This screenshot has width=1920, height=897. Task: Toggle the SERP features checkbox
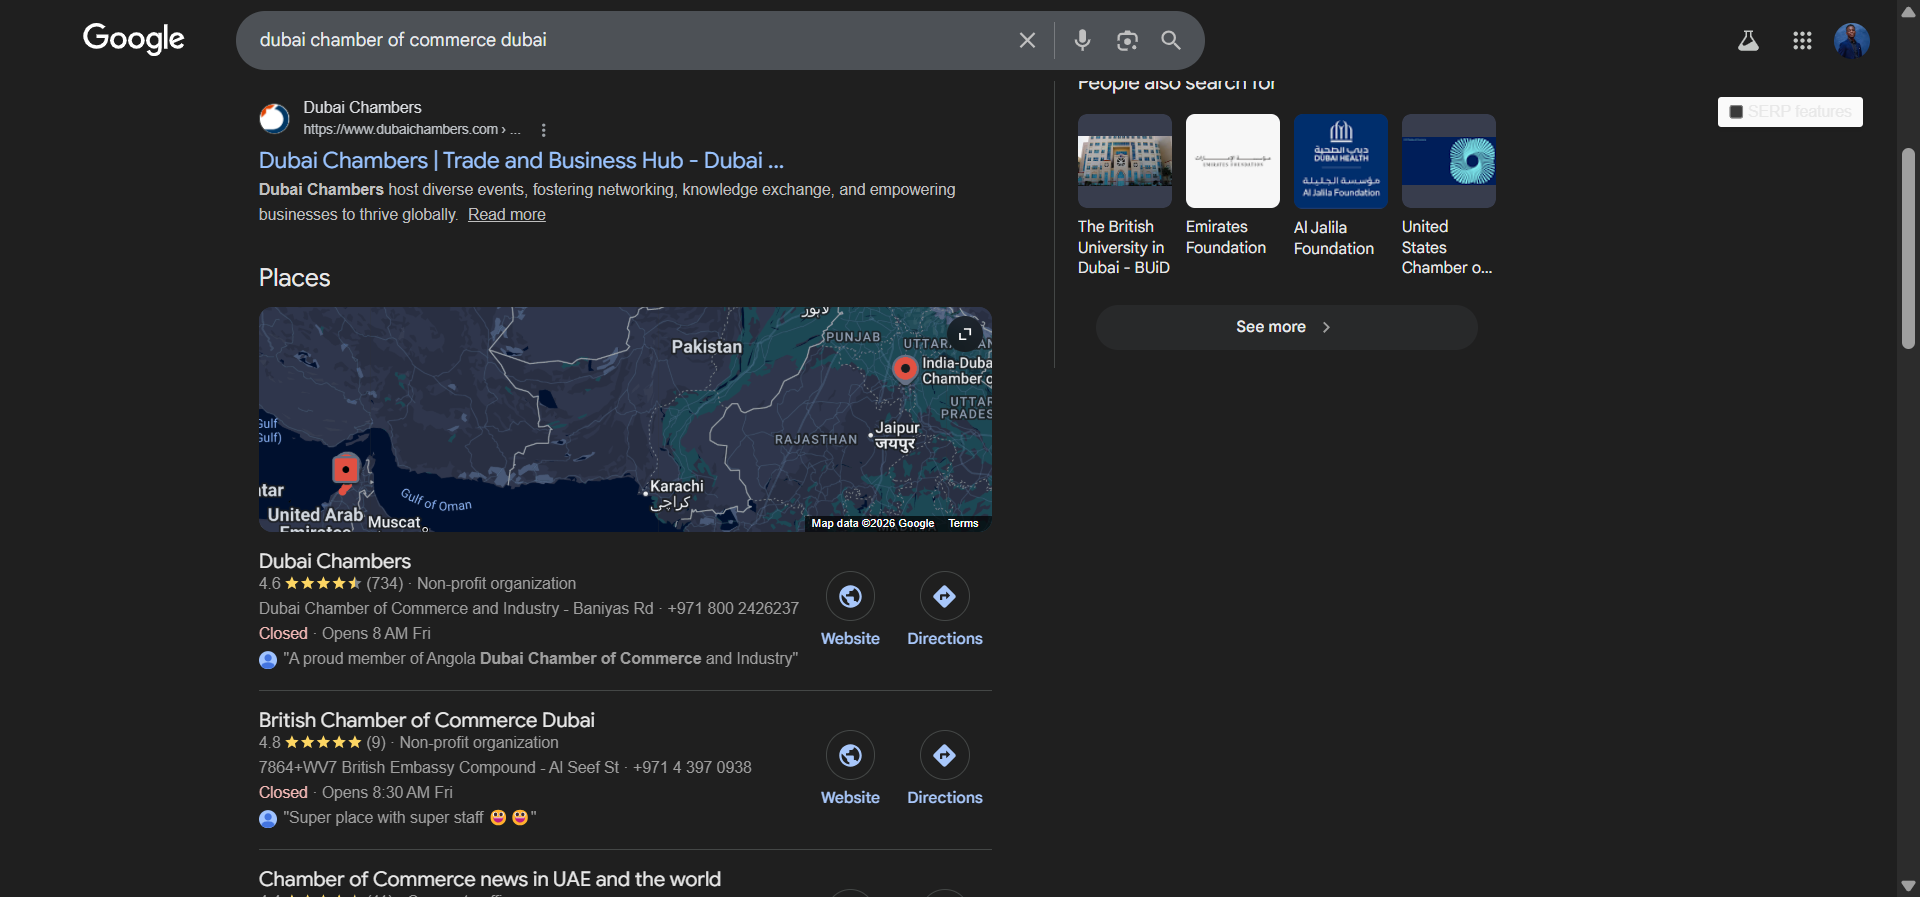tap(1736, 112)
